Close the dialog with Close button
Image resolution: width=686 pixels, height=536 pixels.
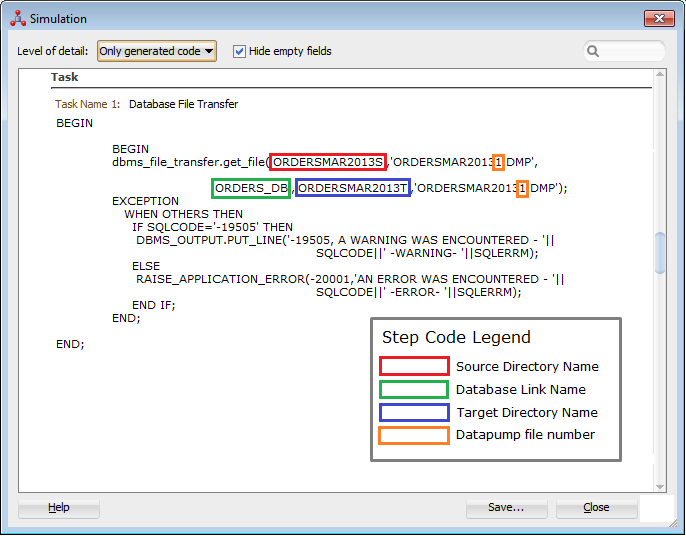point(596,508)
